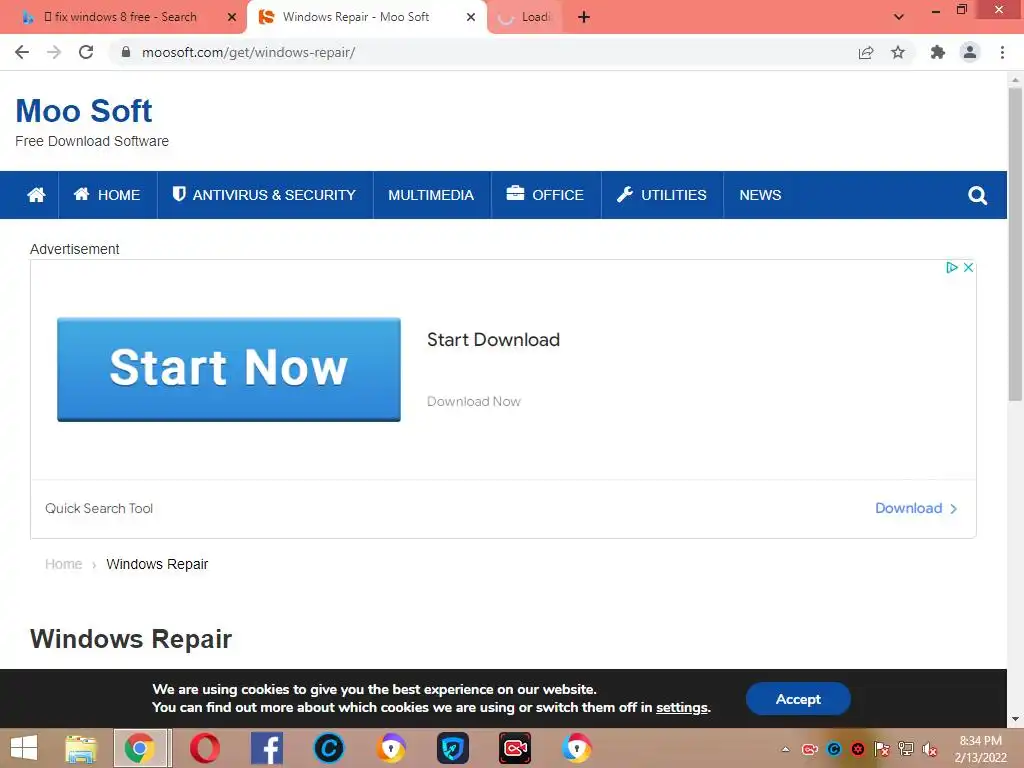This screenshot has height=768, width=1024.
Task: Click the Windows Repair page heading
Action: [x=131, y=639]
